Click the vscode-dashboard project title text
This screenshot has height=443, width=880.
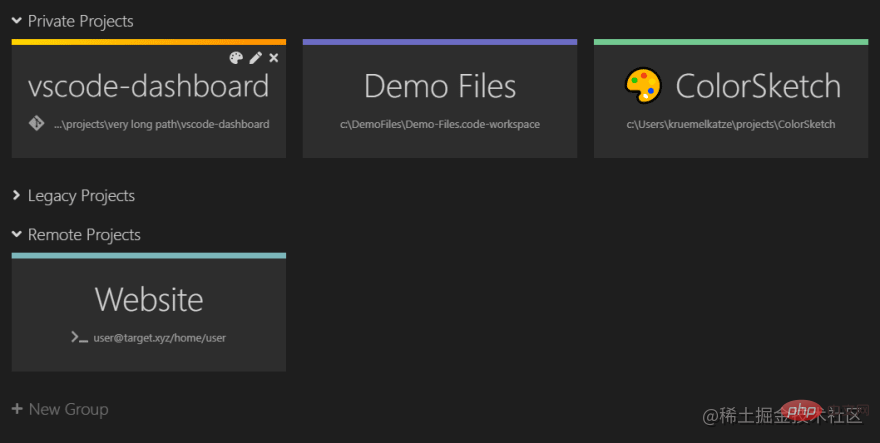(149, 86)
